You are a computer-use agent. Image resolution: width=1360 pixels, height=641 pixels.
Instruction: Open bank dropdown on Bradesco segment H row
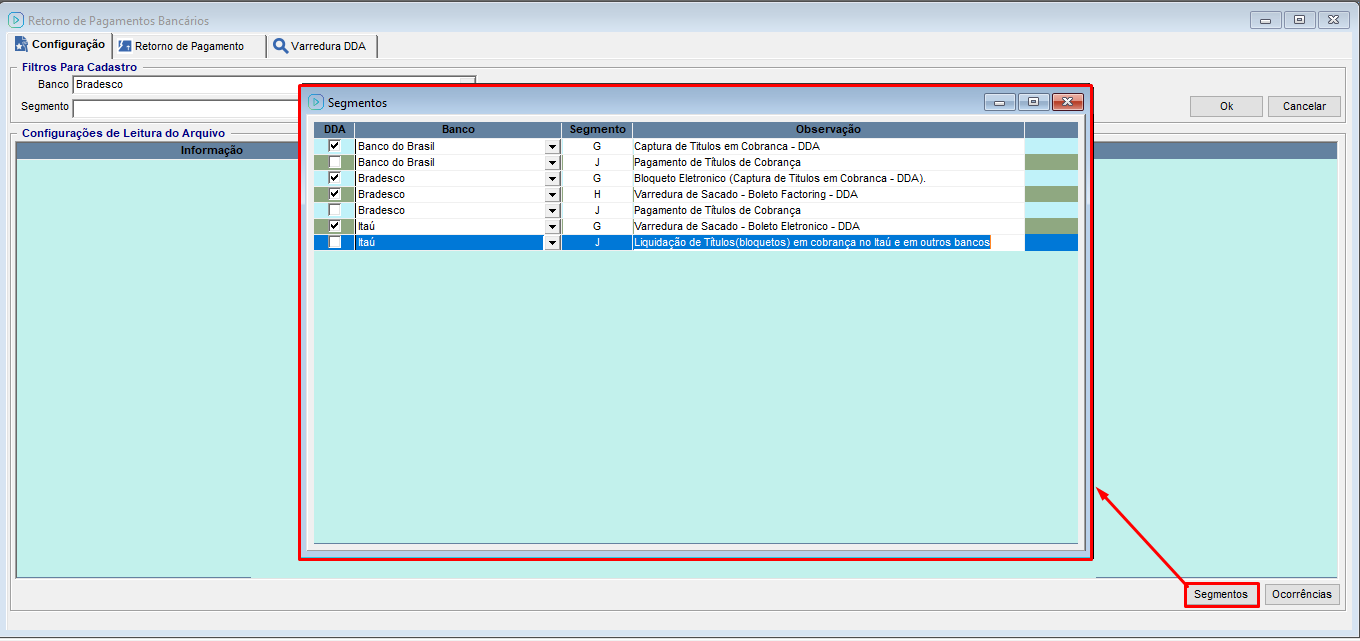tap(552, 194)
